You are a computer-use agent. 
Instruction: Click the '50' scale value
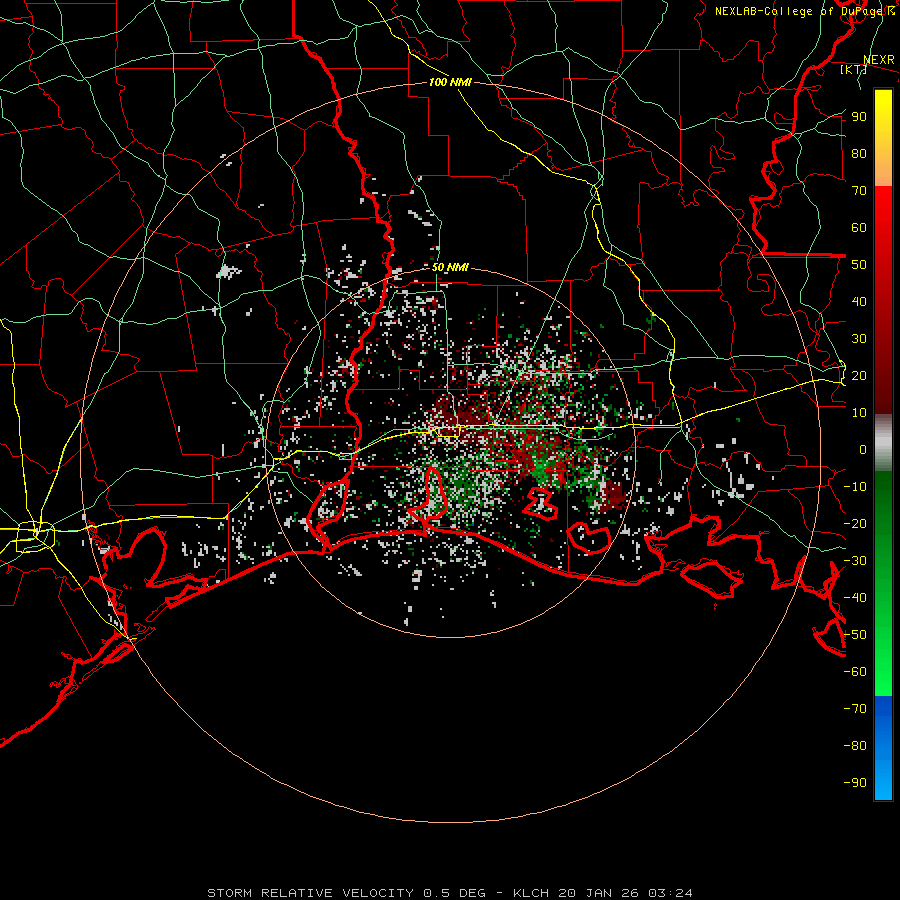click(x=859, y=265)
